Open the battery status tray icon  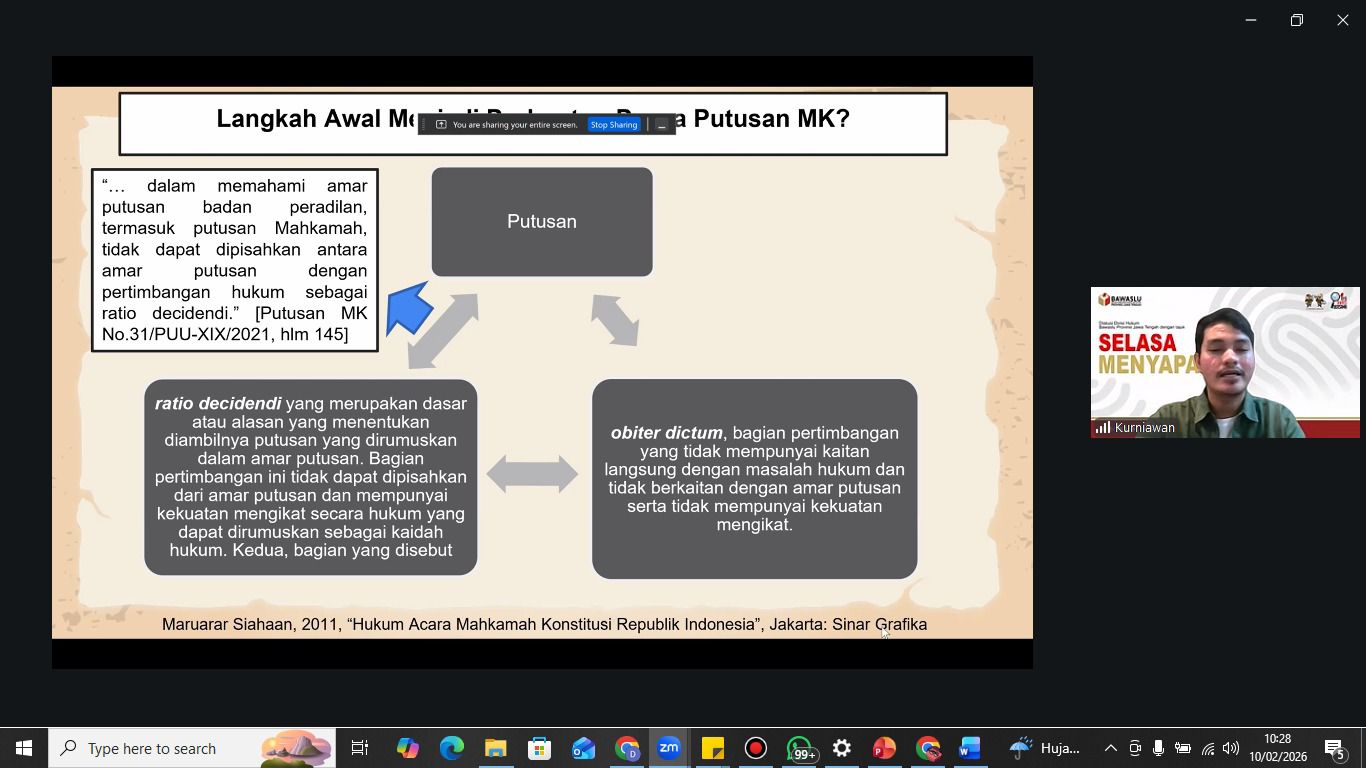tap(1183, 748)
